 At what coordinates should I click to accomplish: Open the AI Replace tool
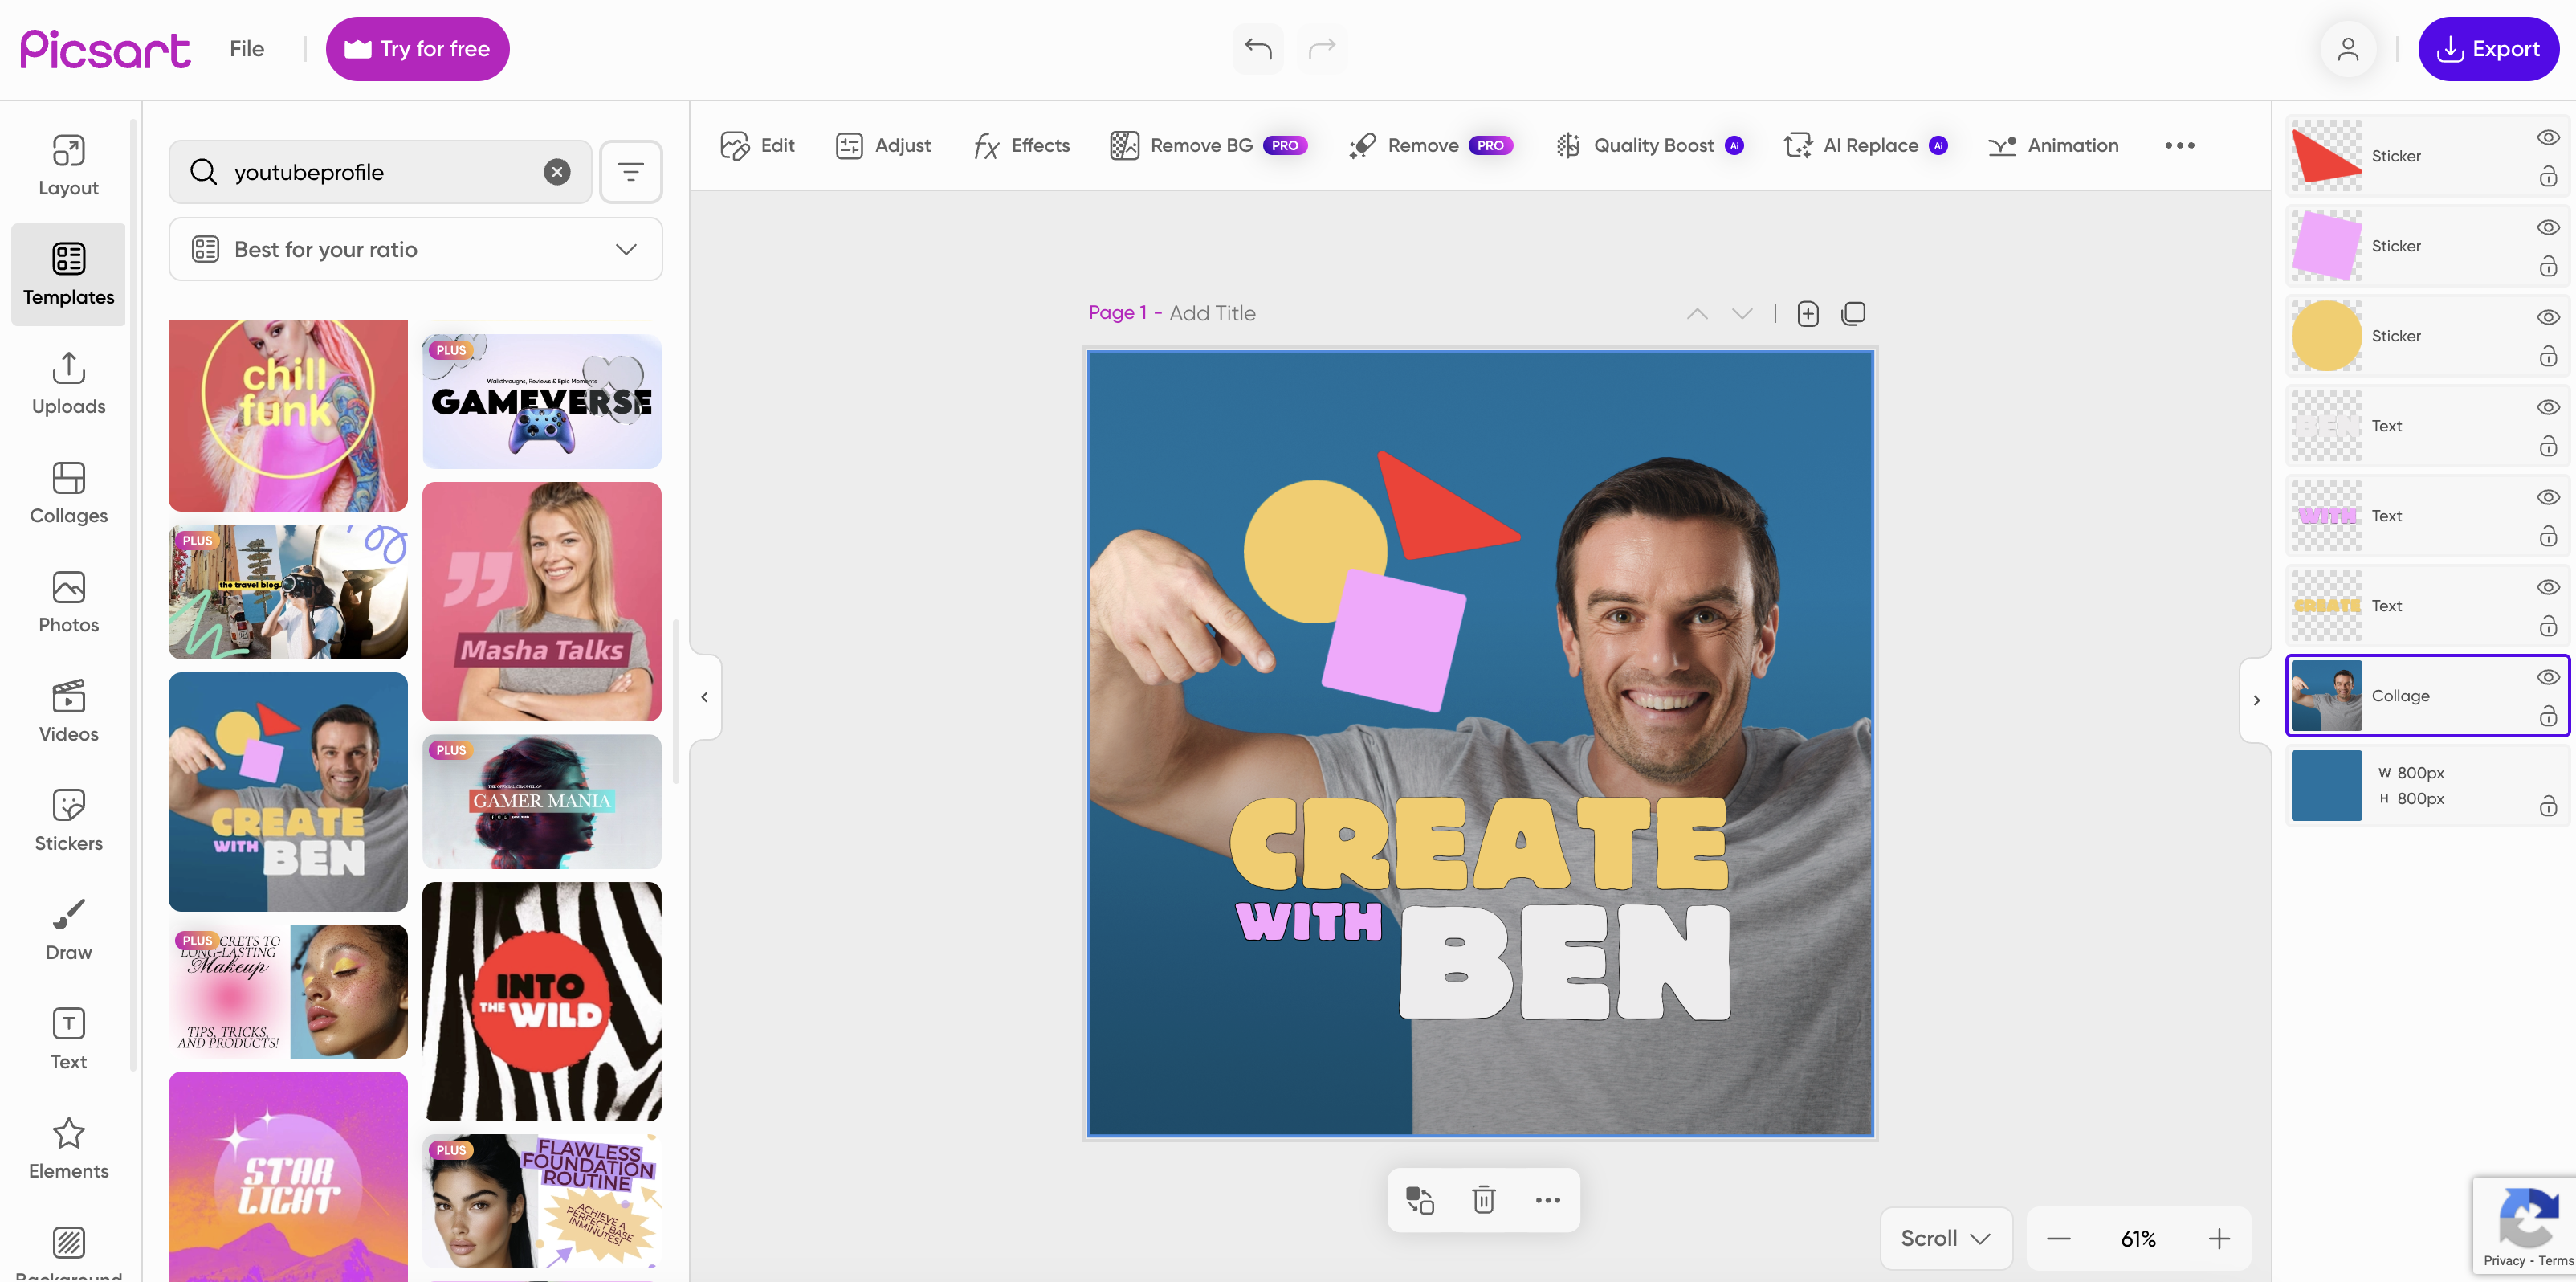click(x=1862, y=145)
